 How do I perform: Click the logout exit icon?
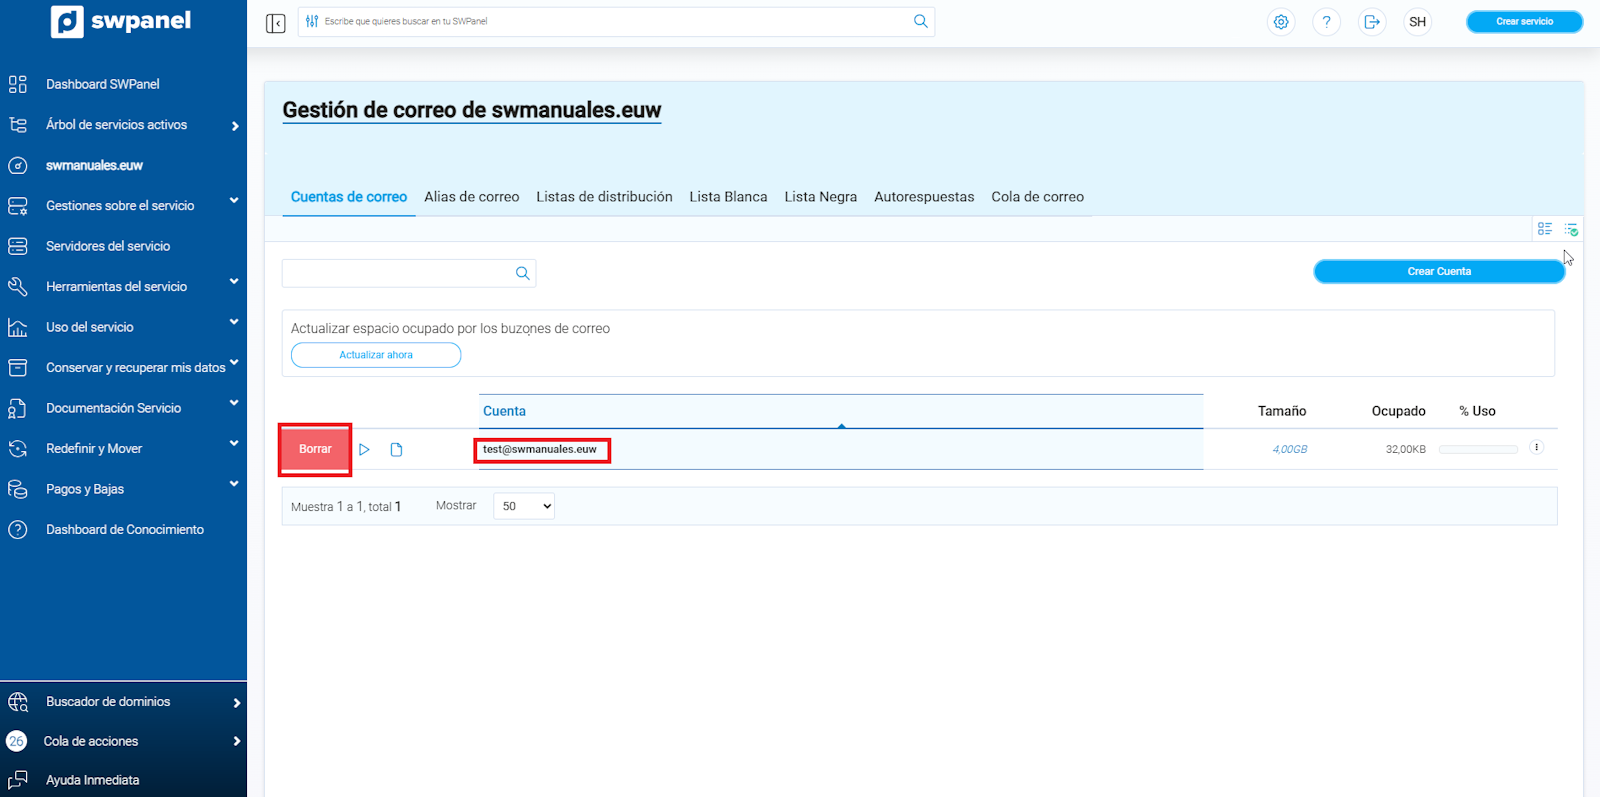tap(1372, 22)
